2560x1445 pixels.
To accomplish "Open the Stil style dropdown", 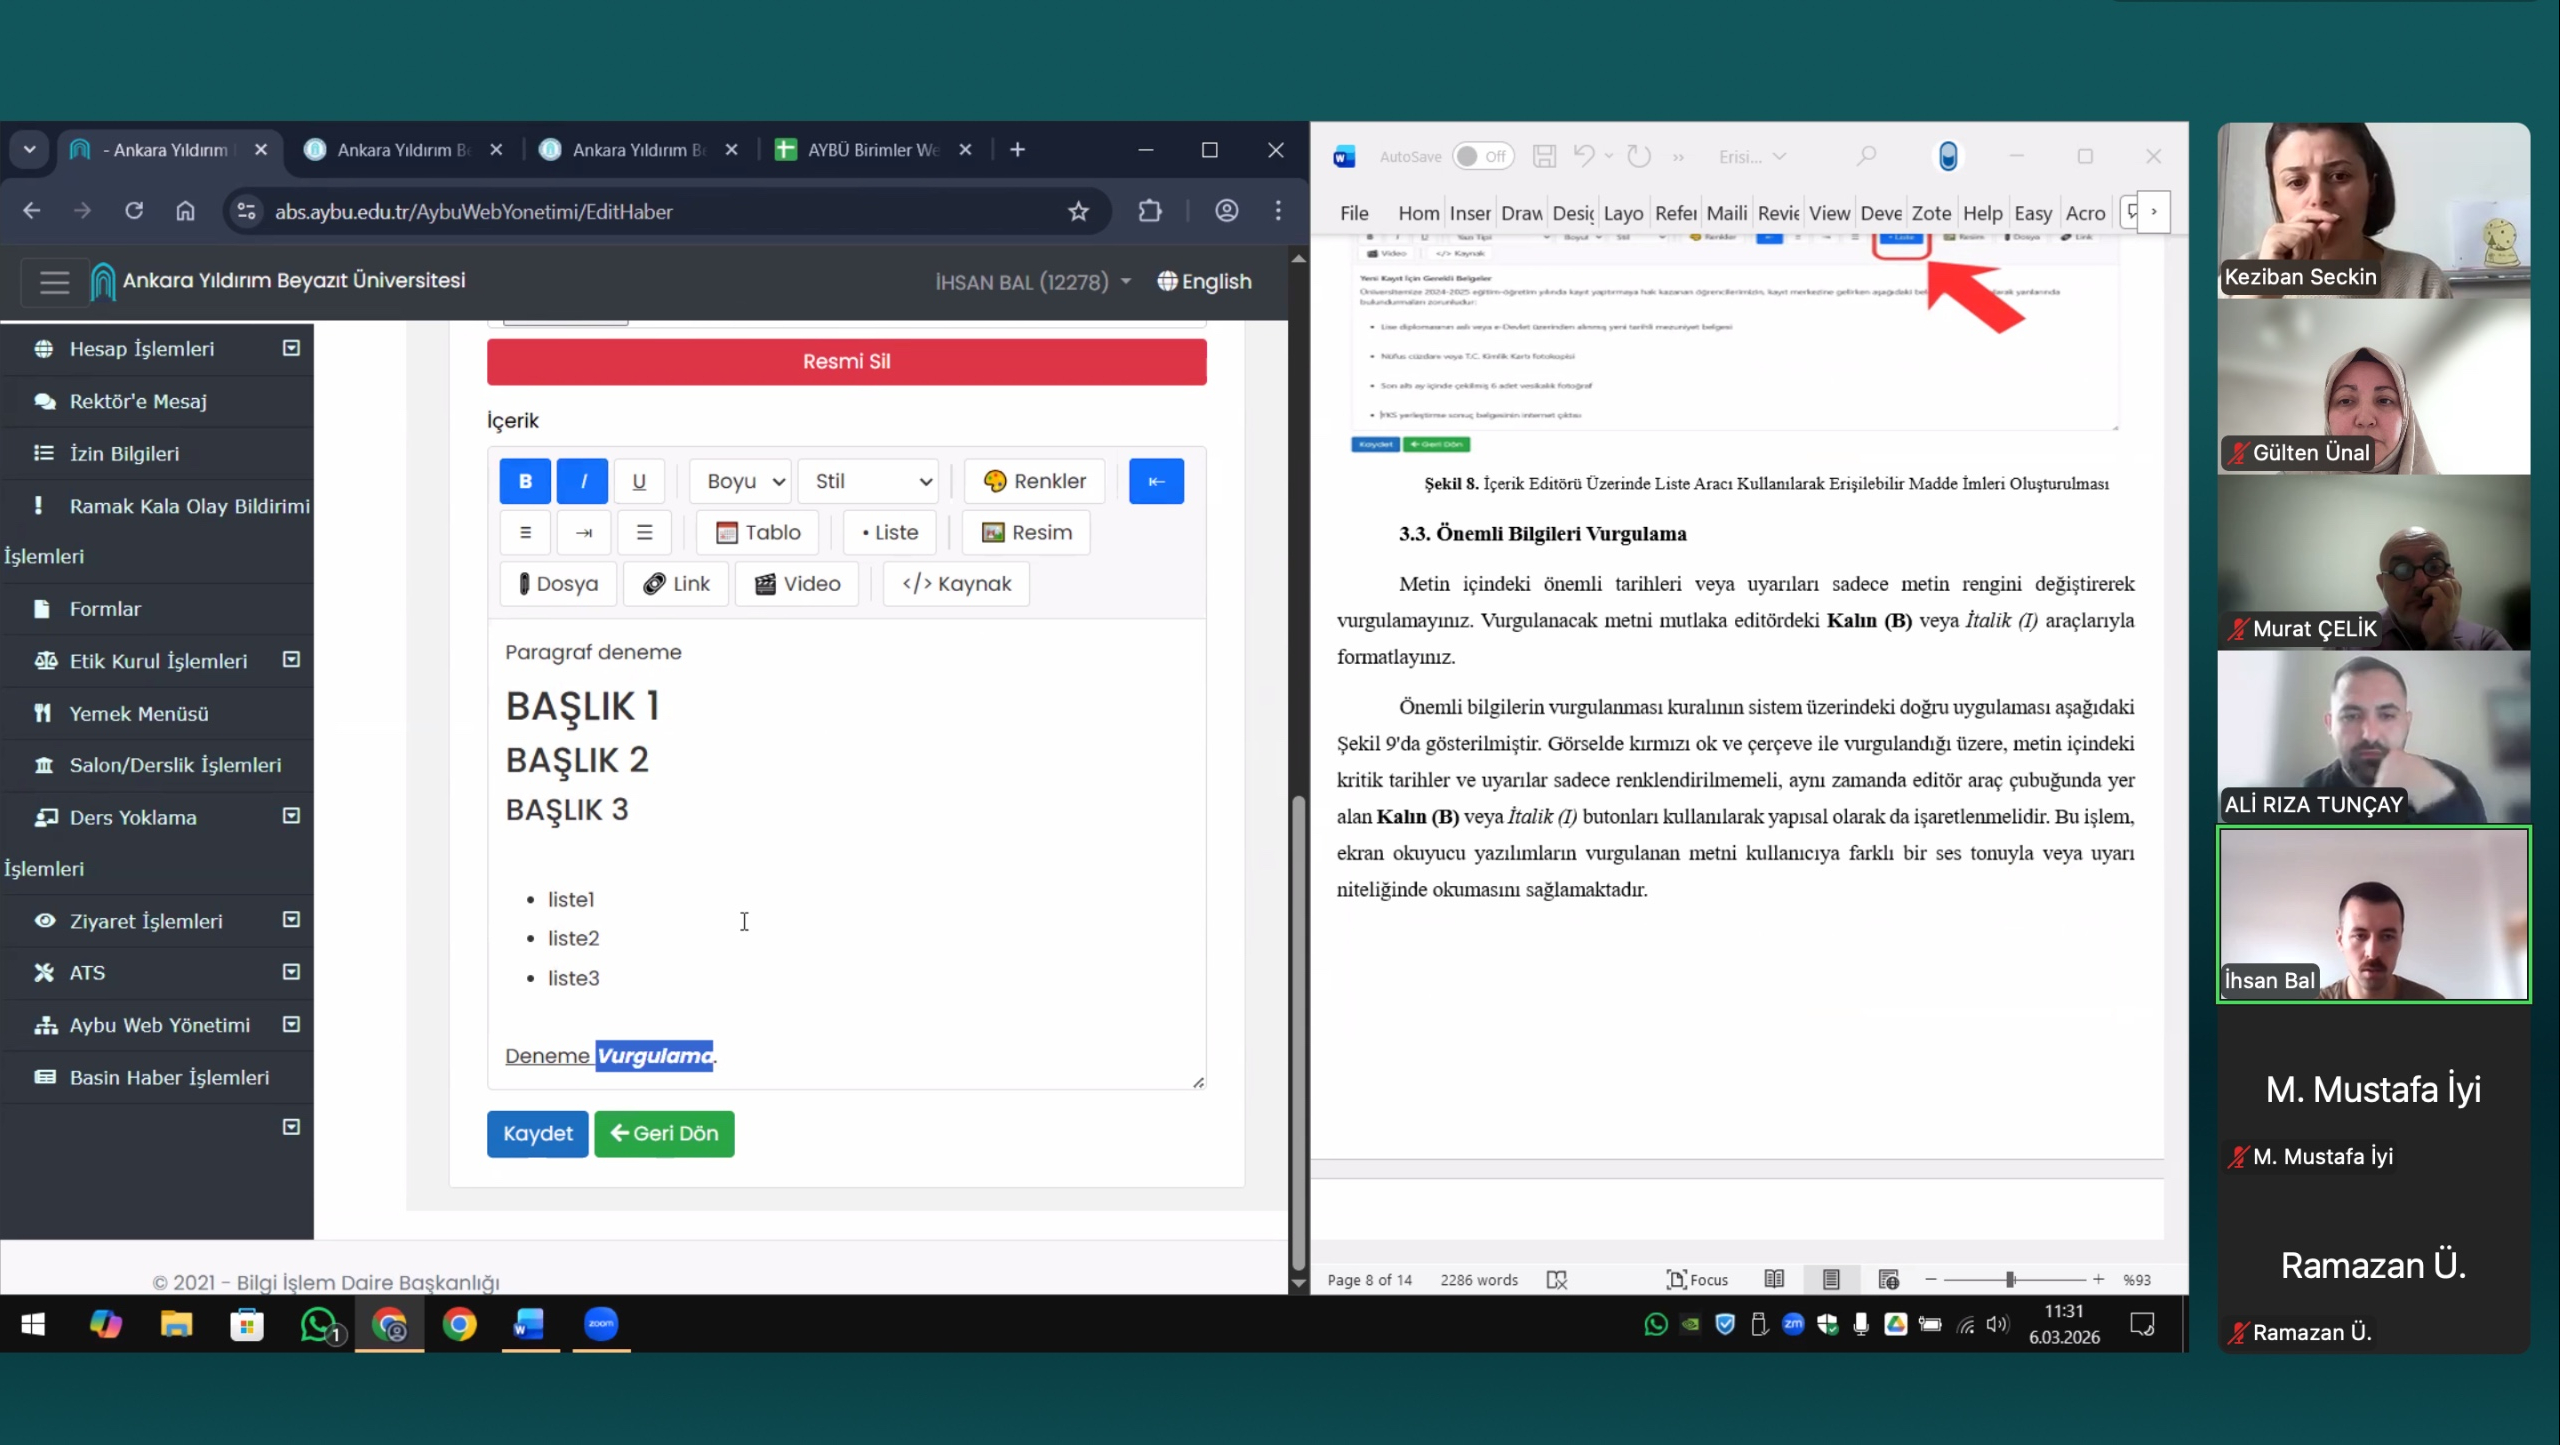I will 868,481.
